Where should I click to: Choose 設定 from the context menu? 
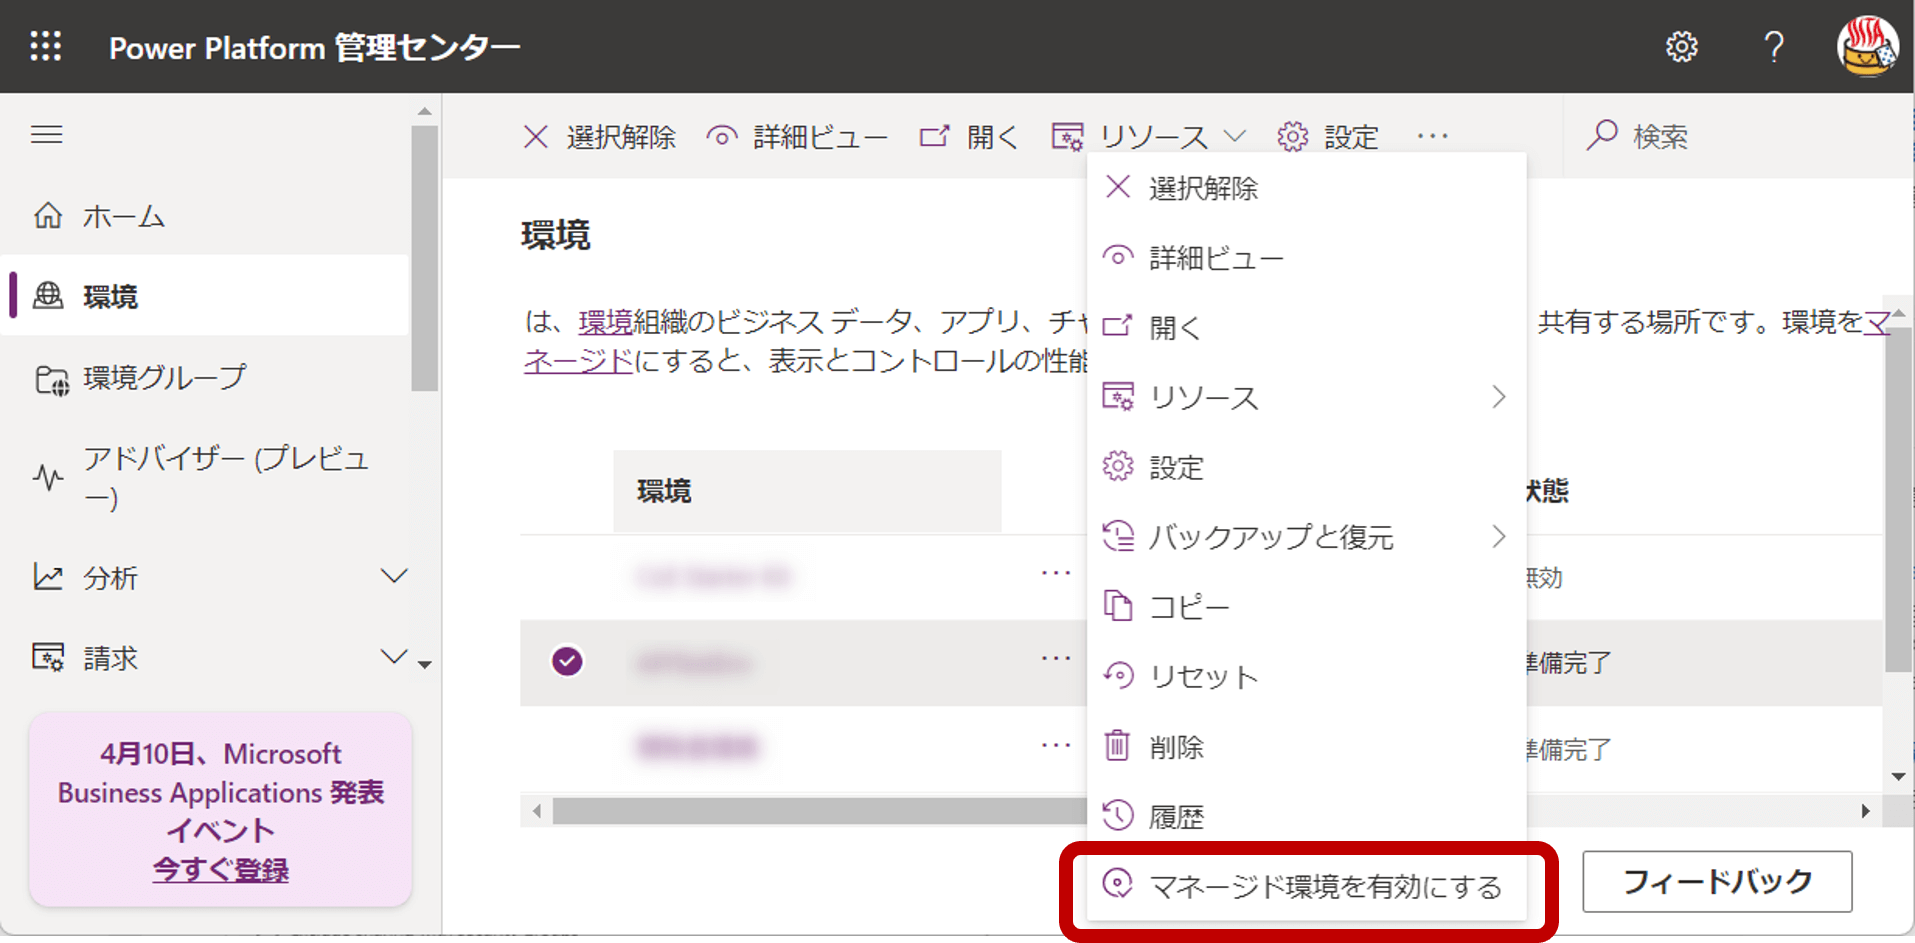coord(1306,467)
